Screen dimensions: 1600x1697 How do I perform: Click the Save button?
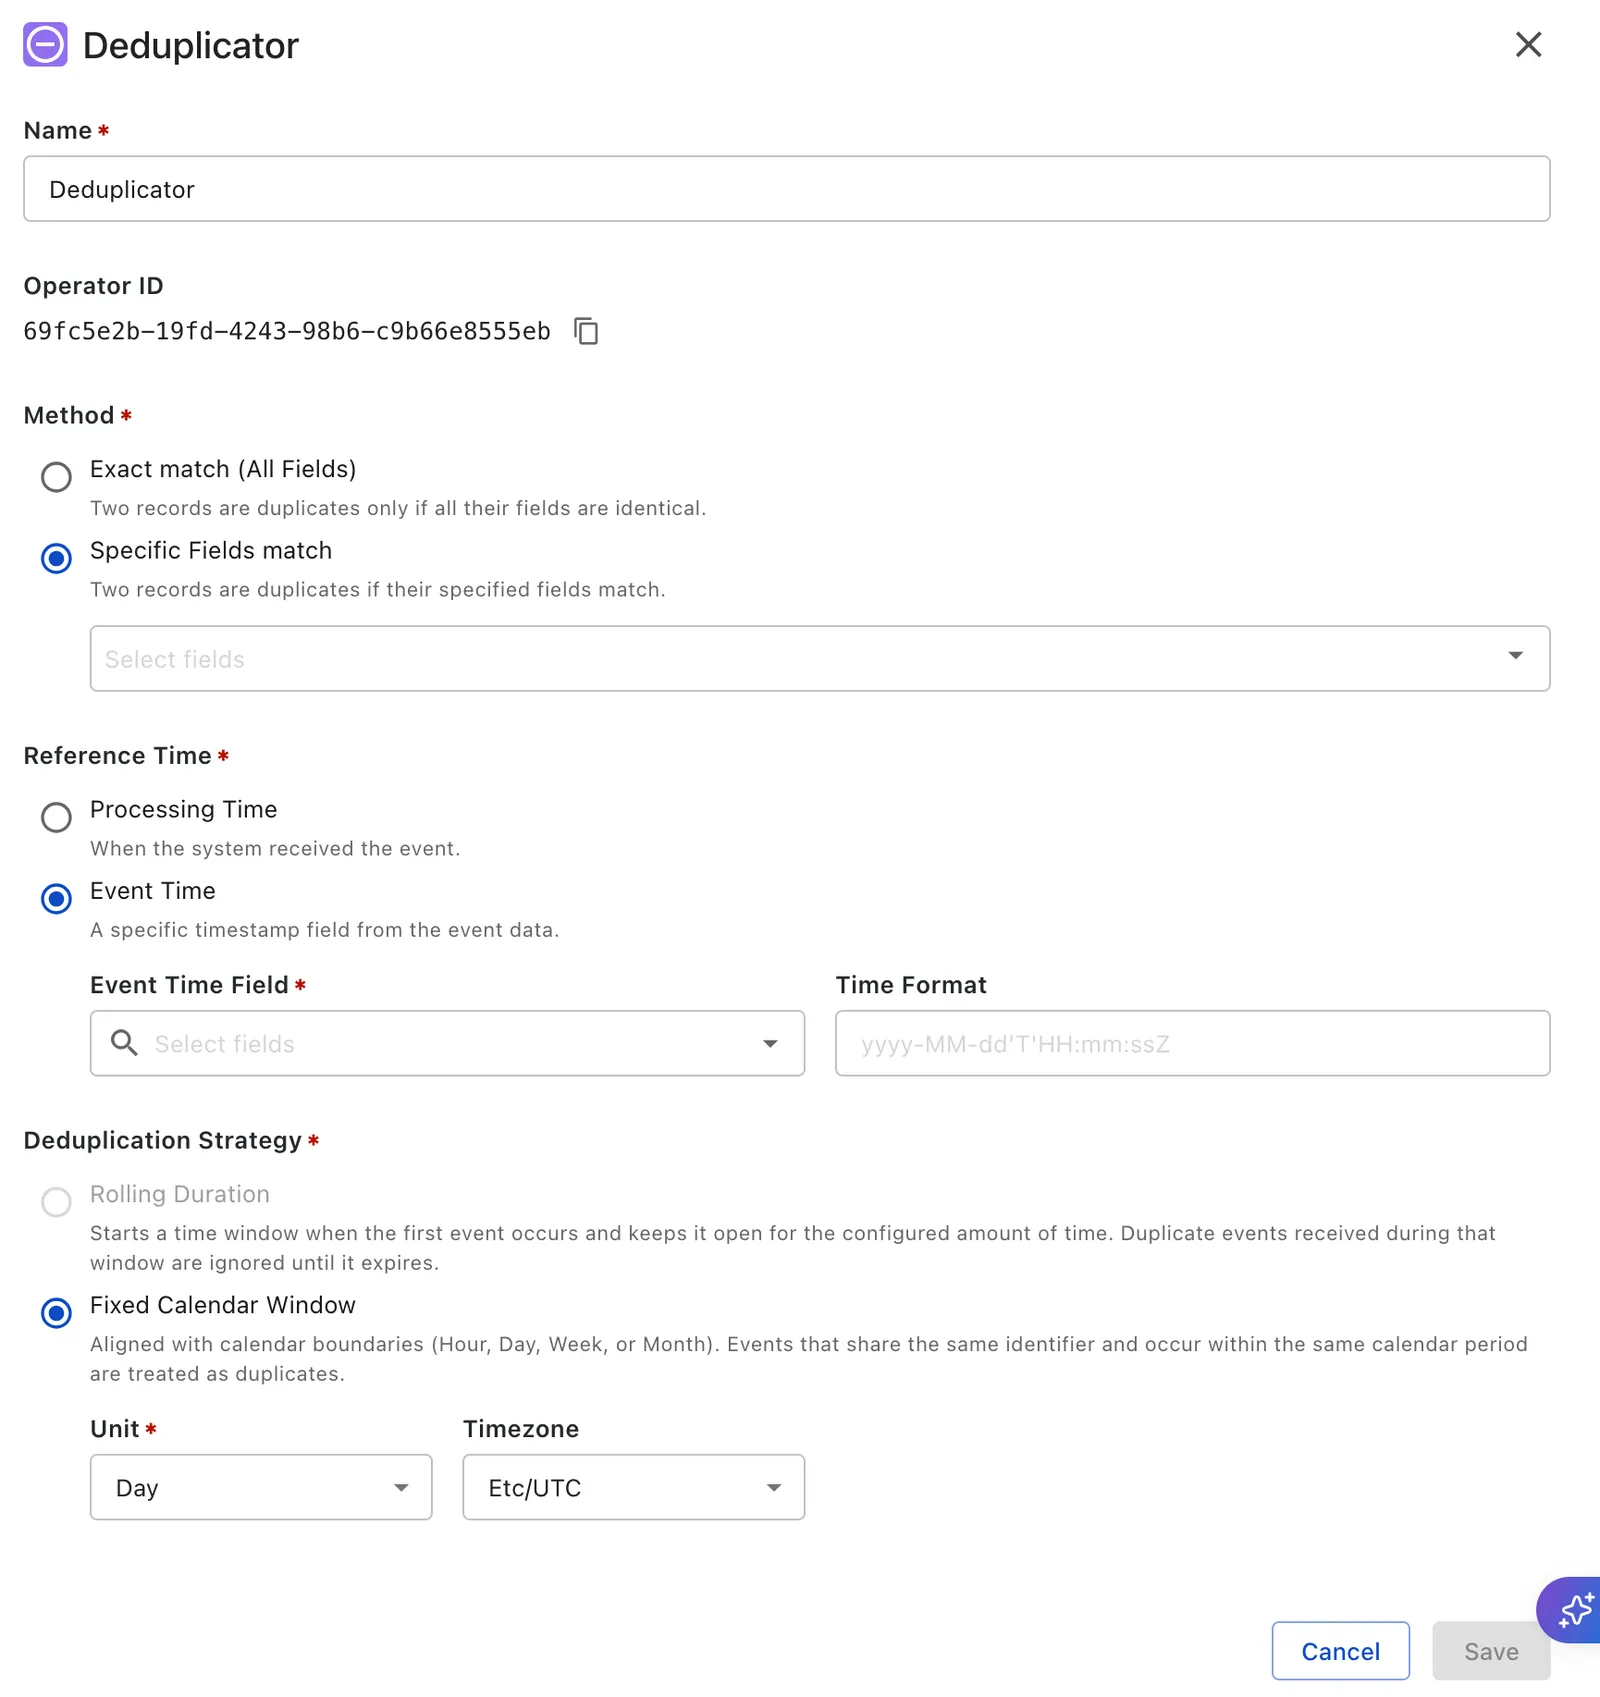(x=1491, y=1651)
